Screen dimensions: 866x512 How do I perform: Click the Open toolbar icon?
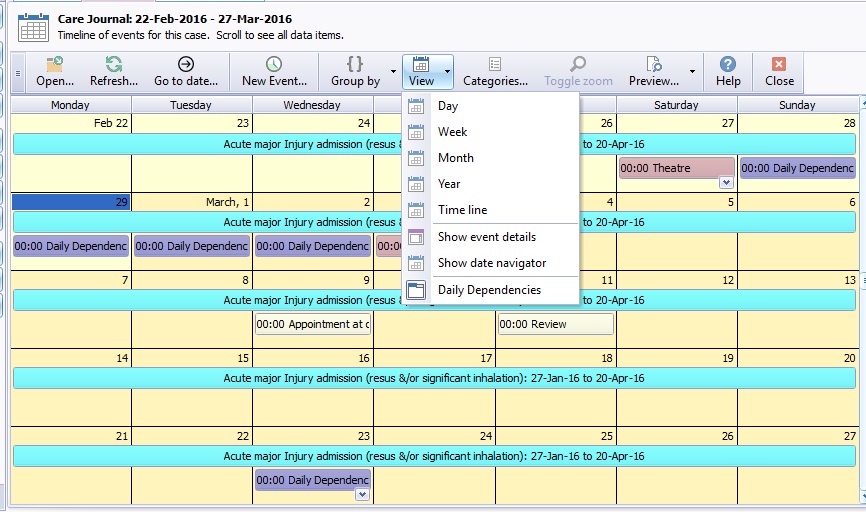tap(55, 72)
